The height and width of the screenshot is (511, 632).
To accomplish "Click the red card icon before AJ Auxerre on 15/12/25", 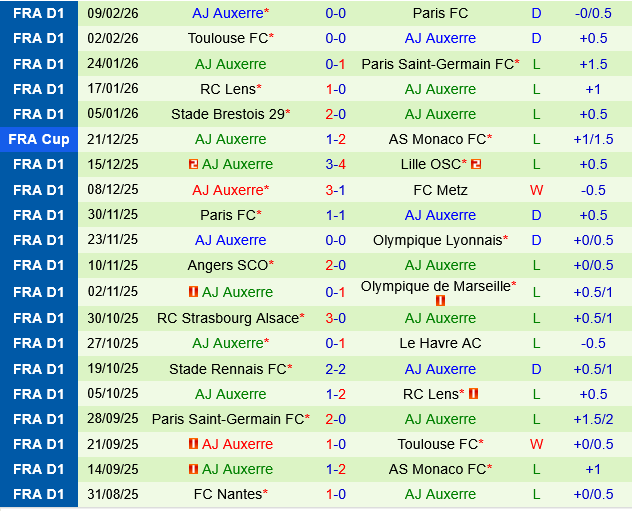I will click(x=192, y=164).
